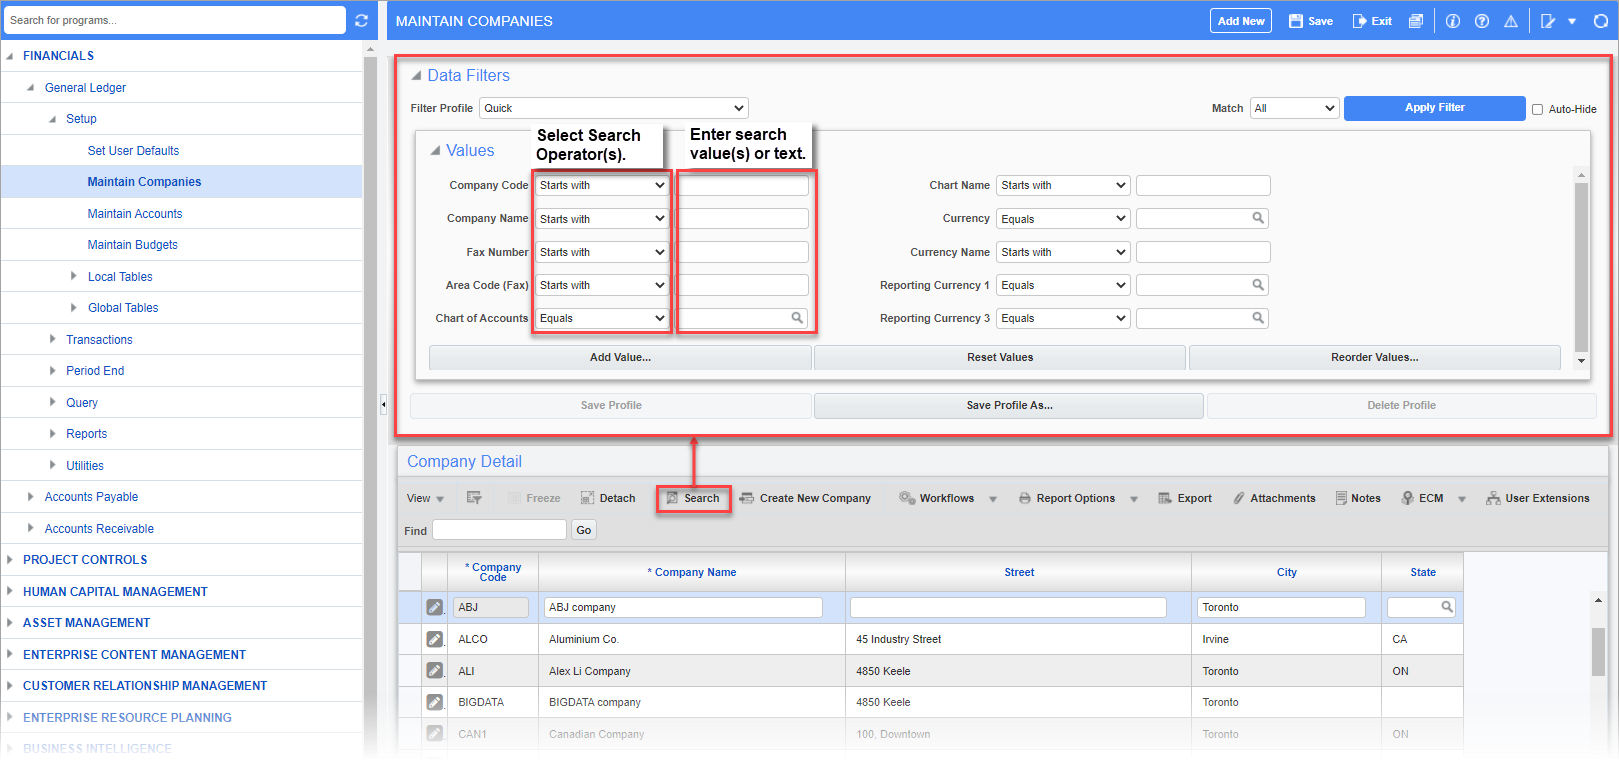This screenshot has width=1619, height=760.
Task: Open the Search tool in Company Detail
Action: 693,498
